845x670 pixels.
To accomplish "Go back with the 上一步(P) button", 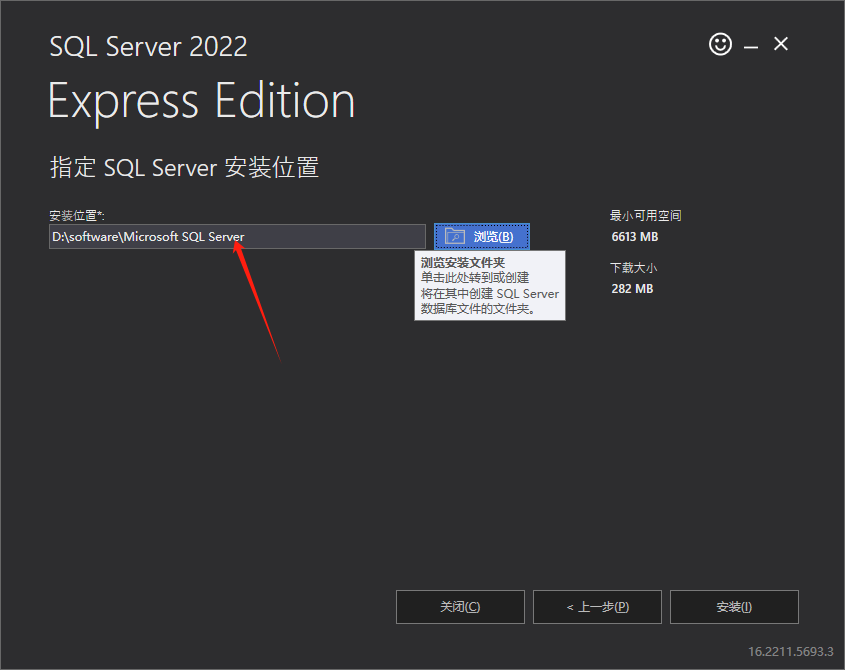I will click(x=597, y=607).
